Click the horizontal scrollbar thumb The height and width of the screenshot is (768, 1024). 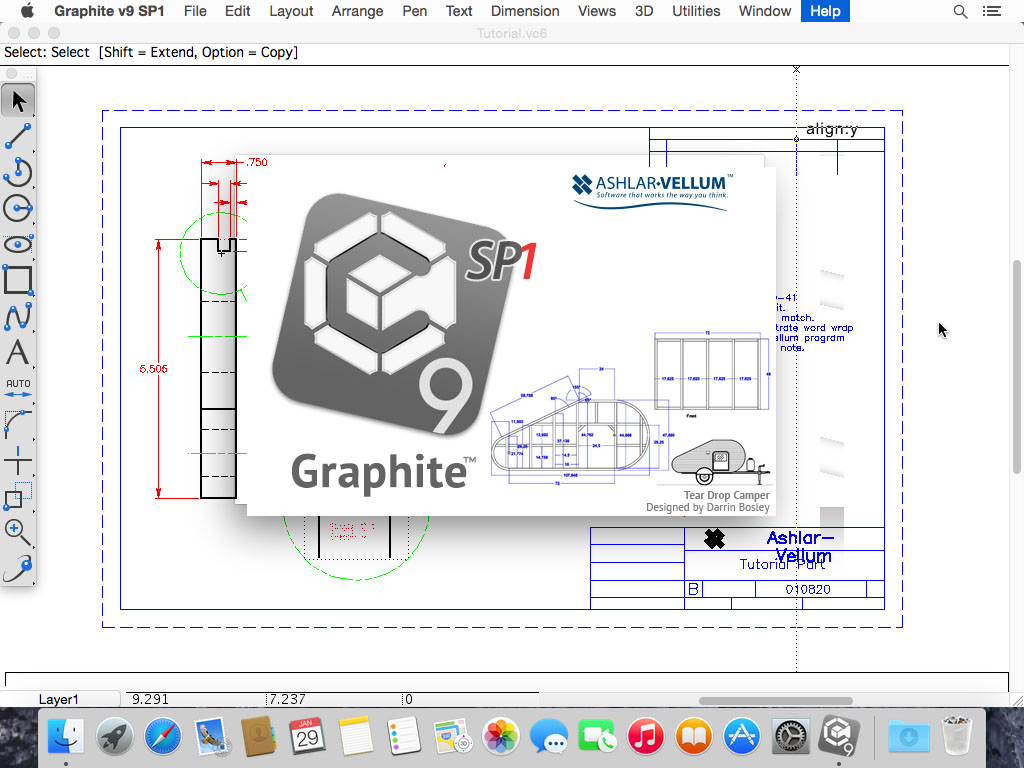coord(775,701)
